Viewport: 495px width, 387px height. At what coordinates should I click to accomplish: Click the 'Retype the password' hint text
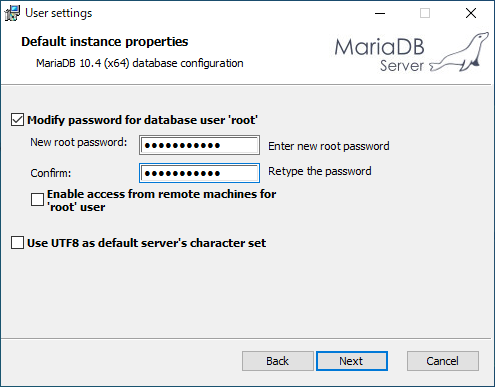point(320,171)
